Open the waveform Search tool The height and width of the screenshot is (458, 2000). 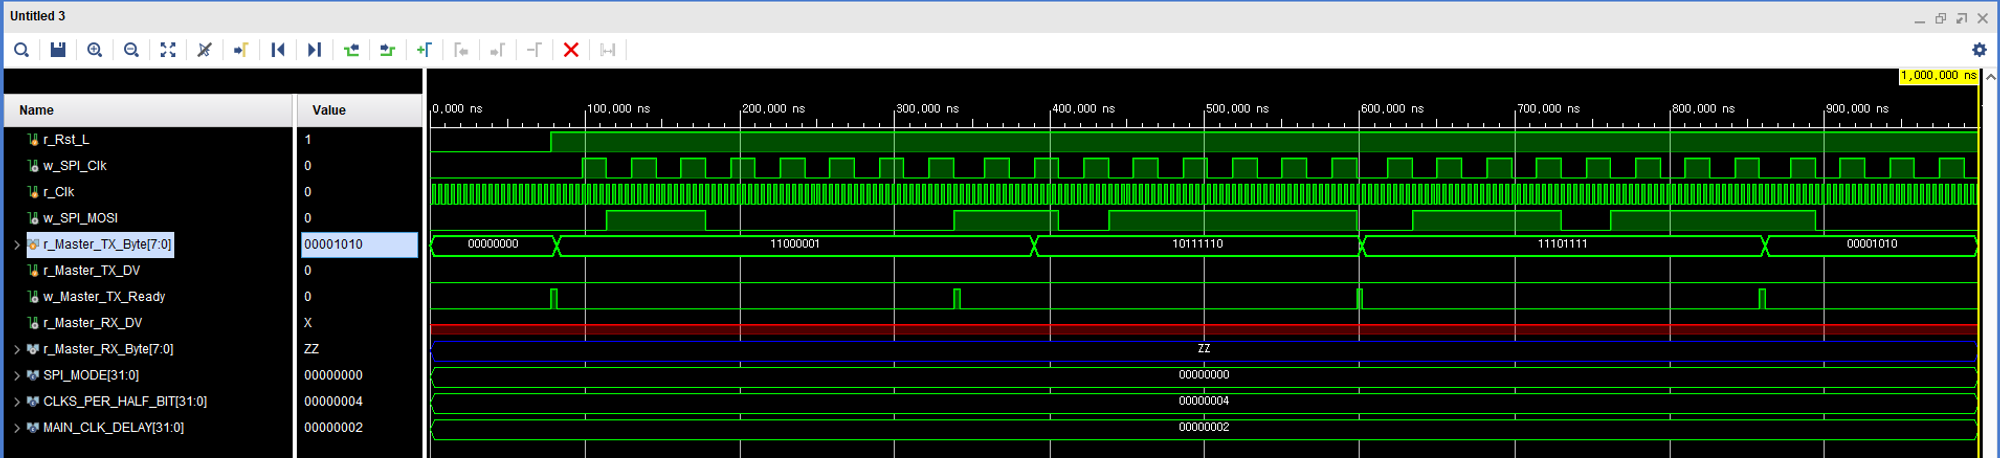click(21, 50)
